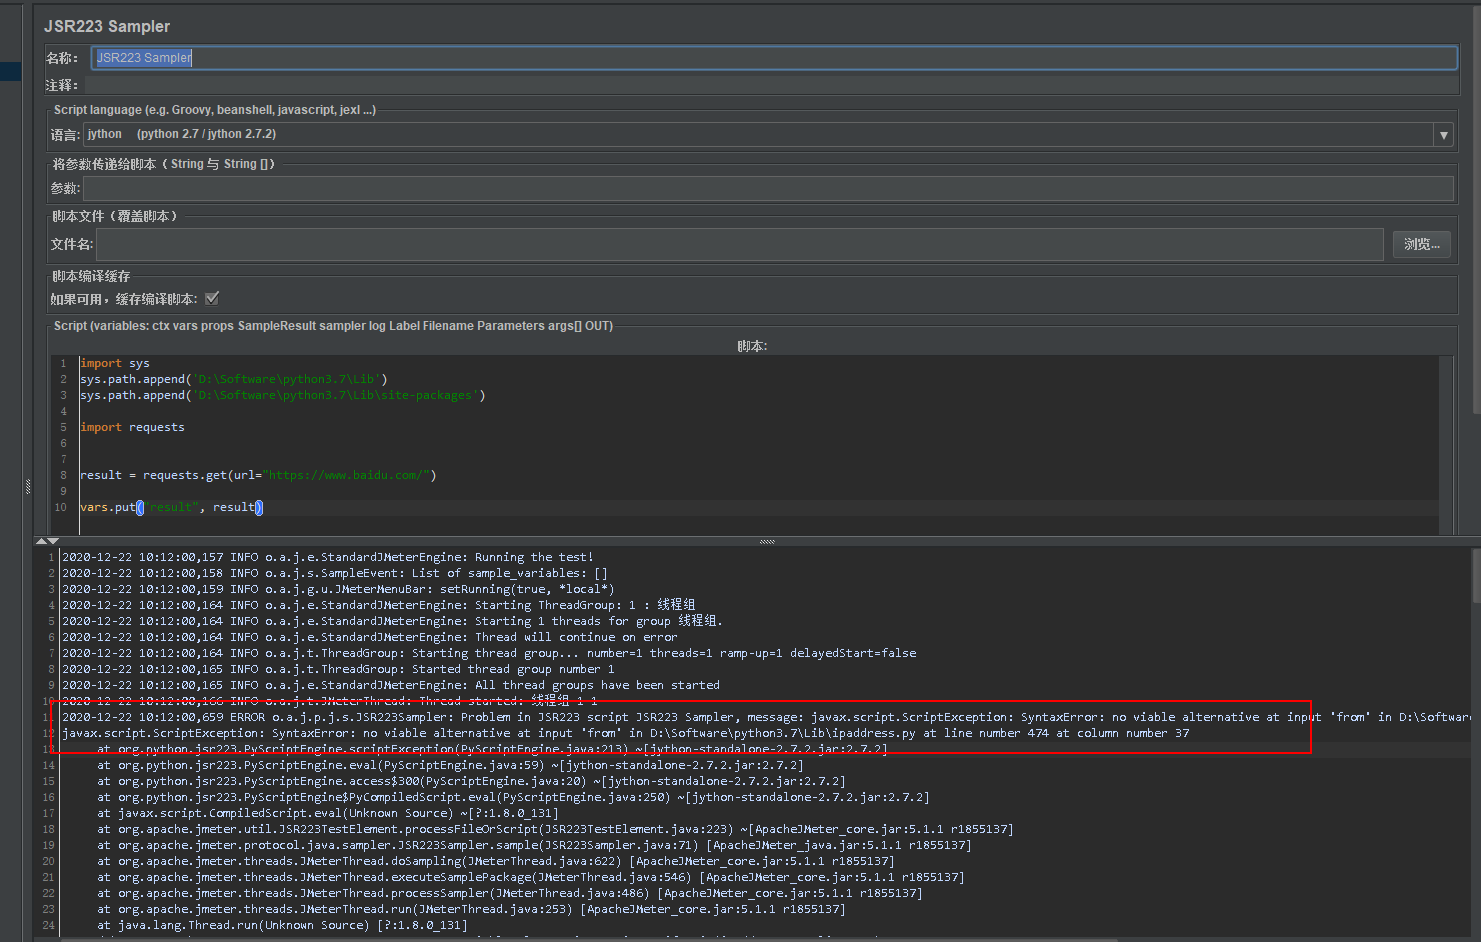Click the vars.put line in the script editor
Screen dimensions: 1481x942
click(x=171, y=507)
